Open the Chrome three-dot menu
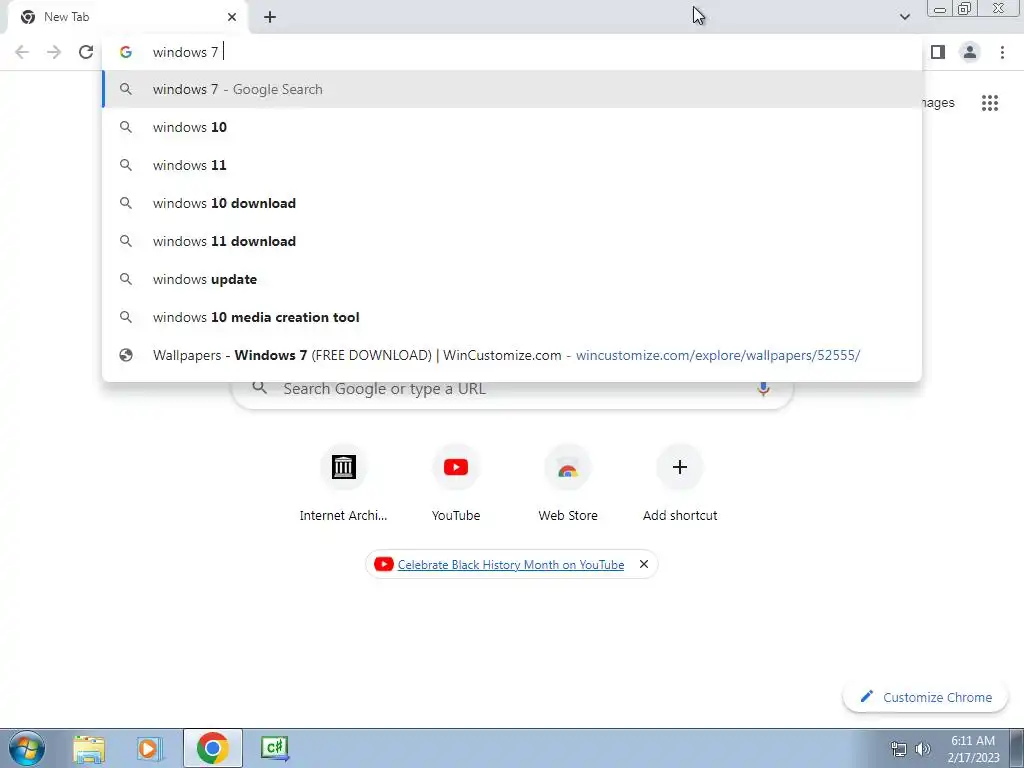This screenshot has height=768, width=1024. click(x=1002, y=52)
